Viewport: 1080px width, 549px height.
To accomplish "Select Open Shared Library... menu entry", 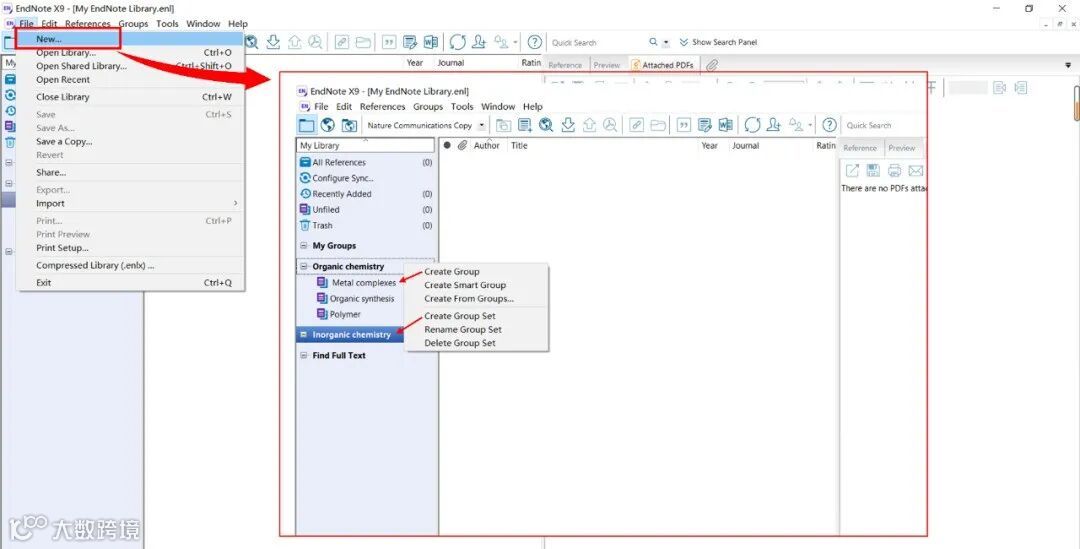I will [x=81, y=66].
